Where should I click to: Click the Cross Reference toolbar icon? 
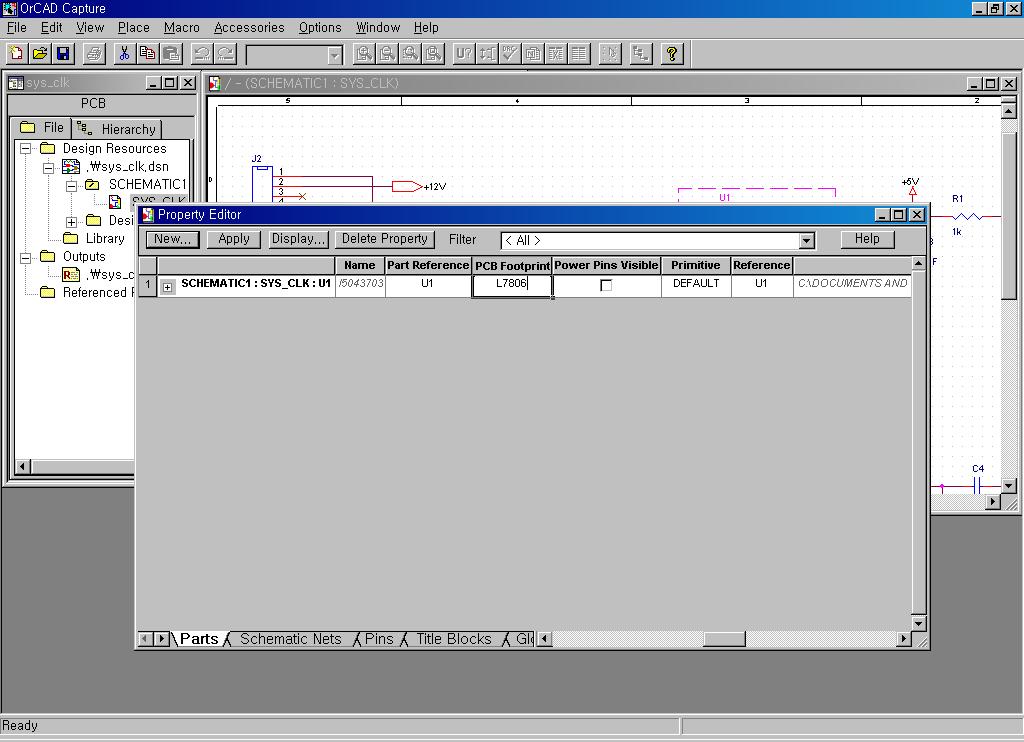pos(556,54)
